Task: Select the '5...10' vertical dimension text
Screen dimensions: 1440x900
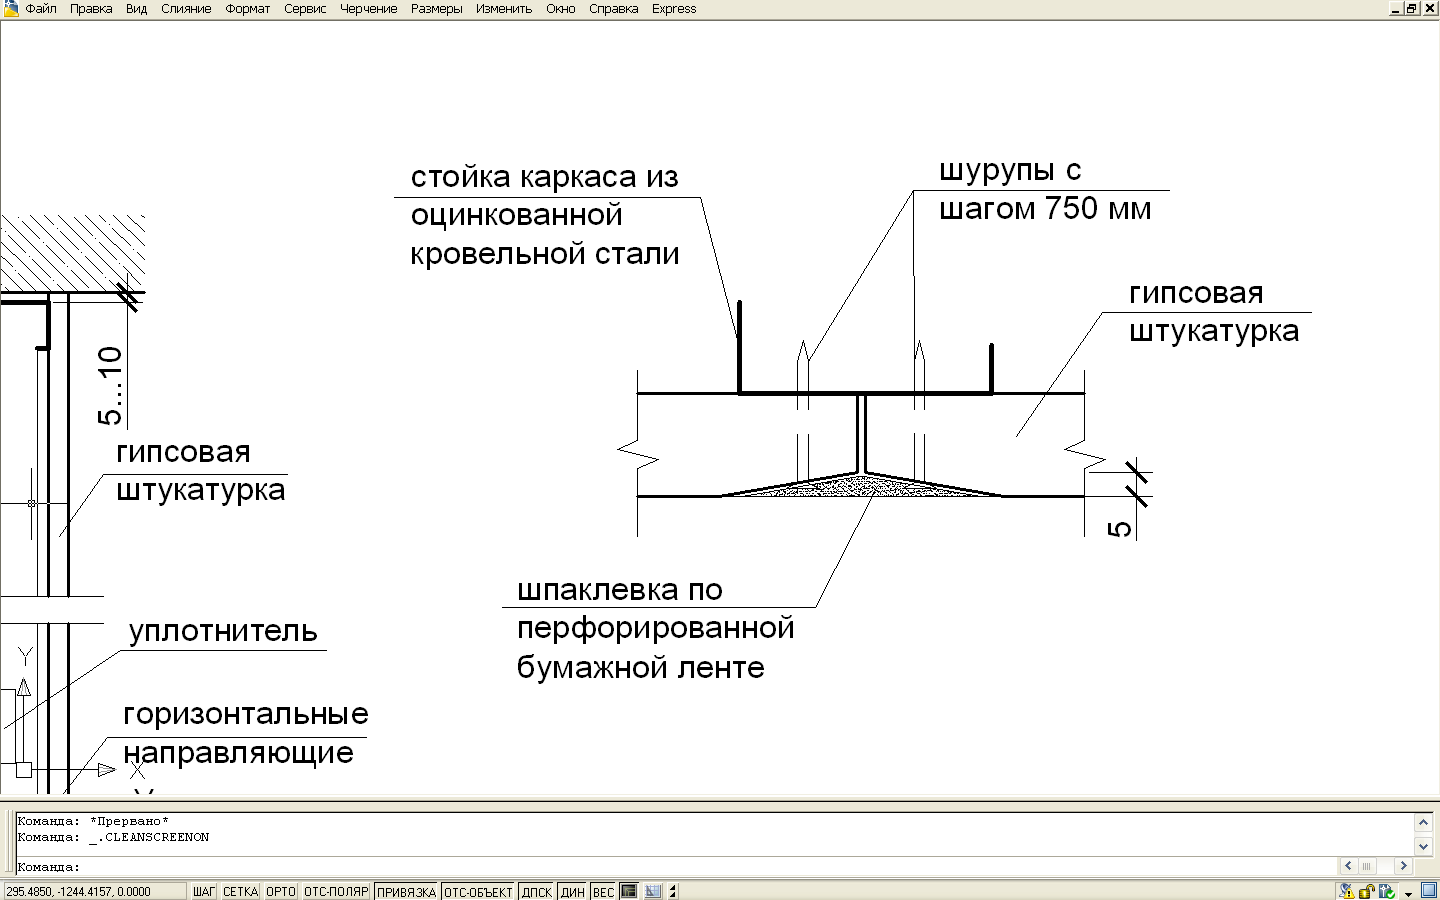Action: 110,386
